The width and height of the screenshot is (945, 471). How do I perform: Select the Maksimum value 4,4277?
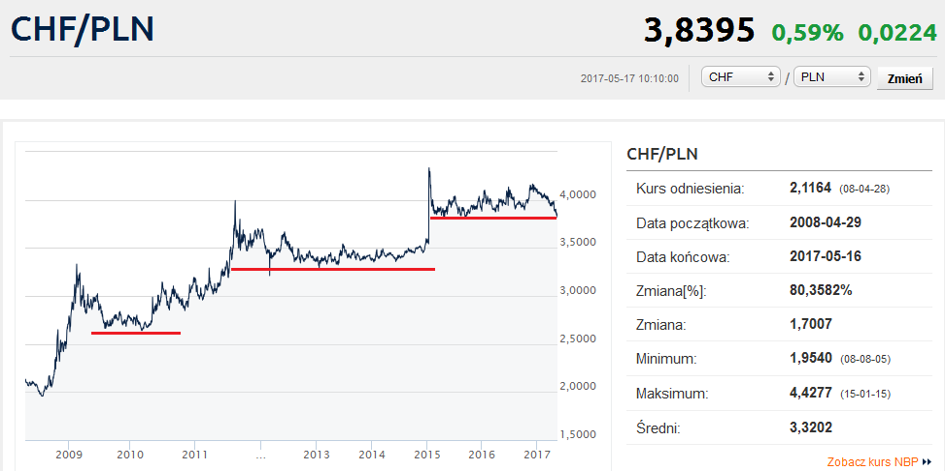(810, 394)
